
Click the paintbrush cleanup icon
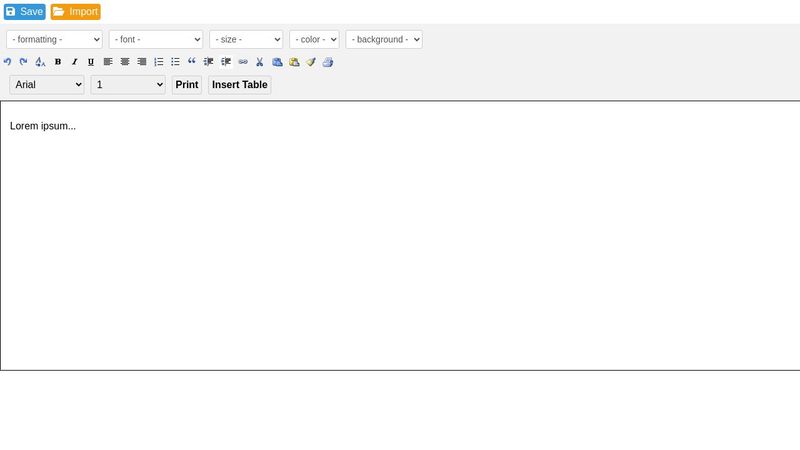(x=311, y=62)
